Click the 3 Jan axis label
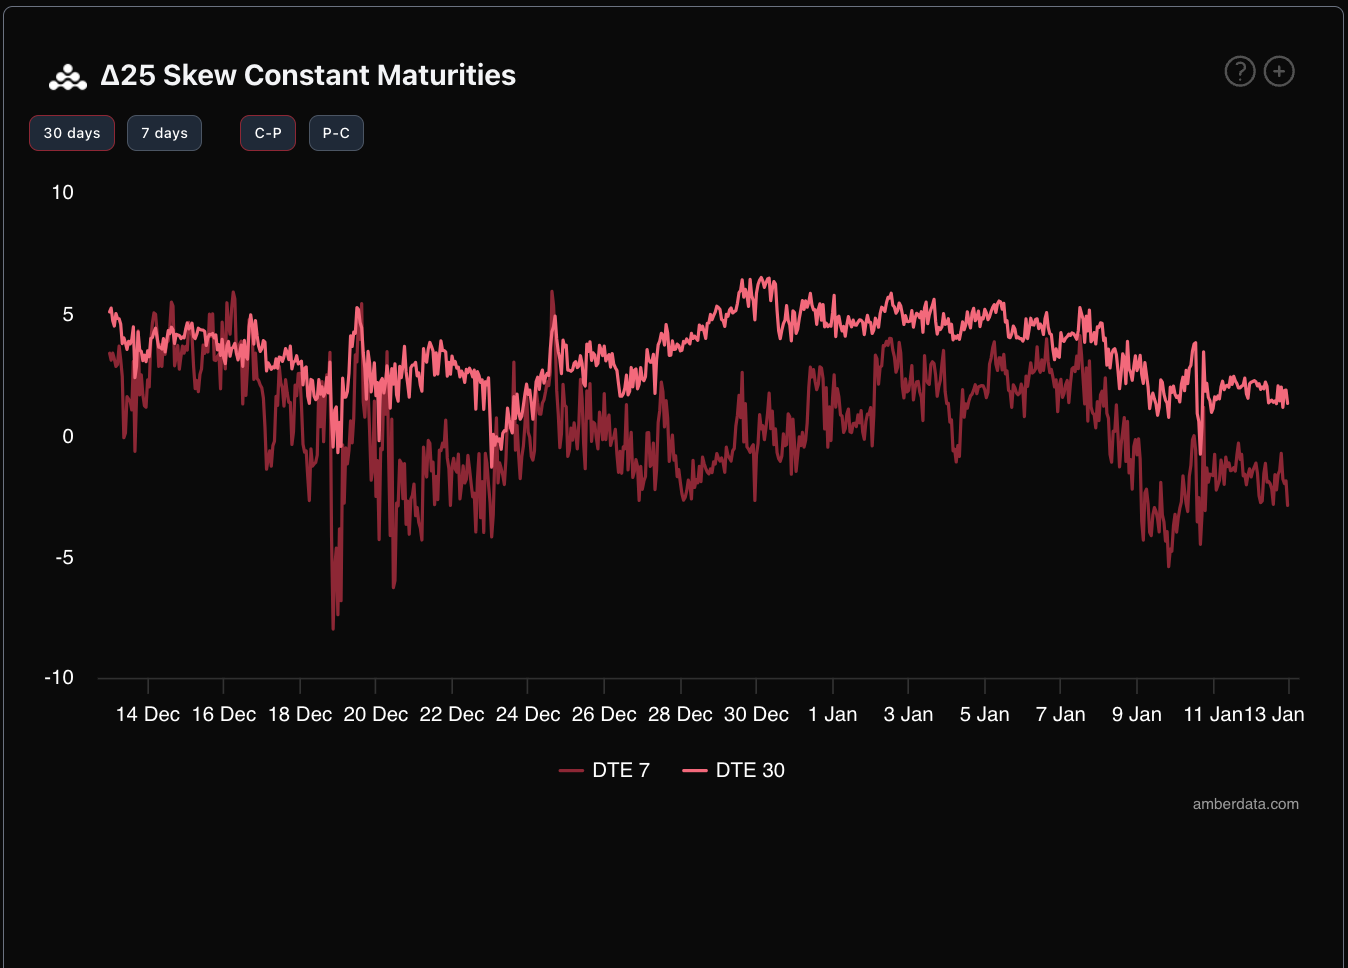This screenshot has width=1348, height=968. pyautogui.click(x=908, y=714)
